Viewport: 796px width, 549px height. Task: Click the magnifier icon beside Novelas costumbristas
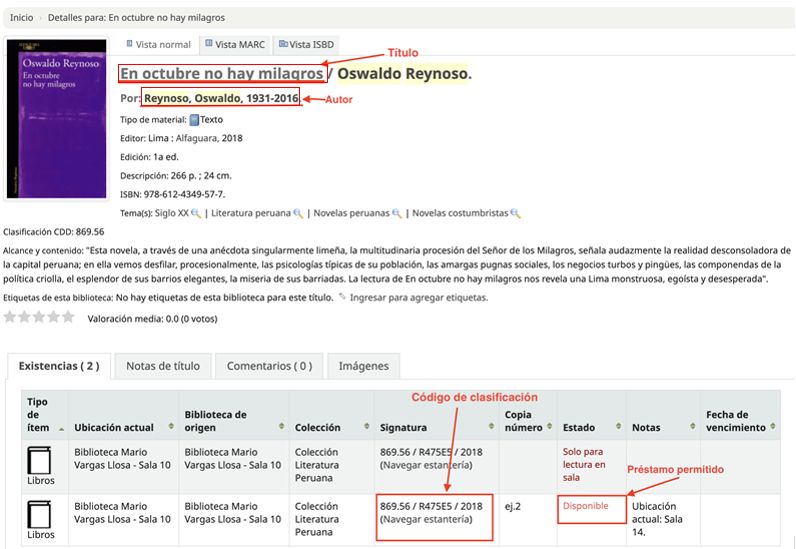pyautogui.click(x=515, y=213)
